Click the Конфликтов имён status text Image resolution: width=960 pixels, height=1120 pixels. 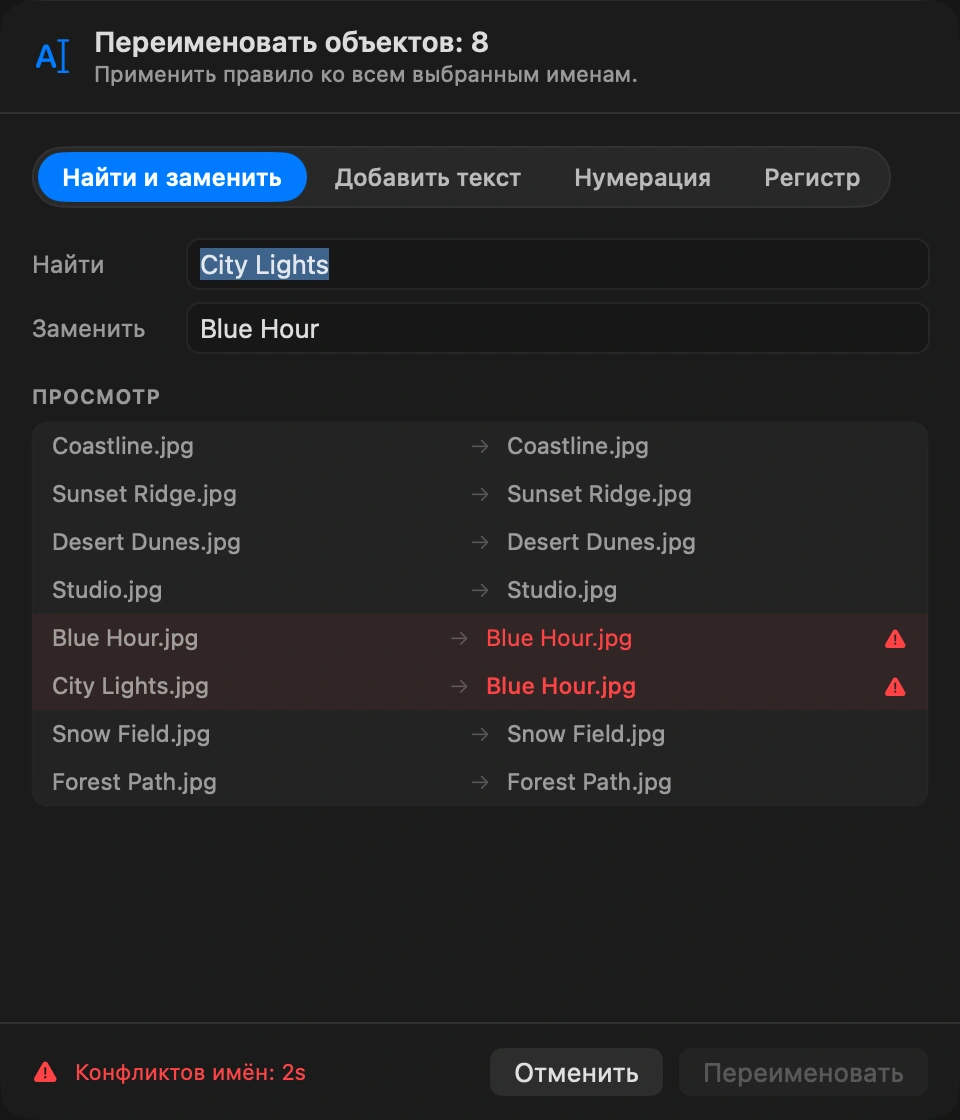(190, 1072)
